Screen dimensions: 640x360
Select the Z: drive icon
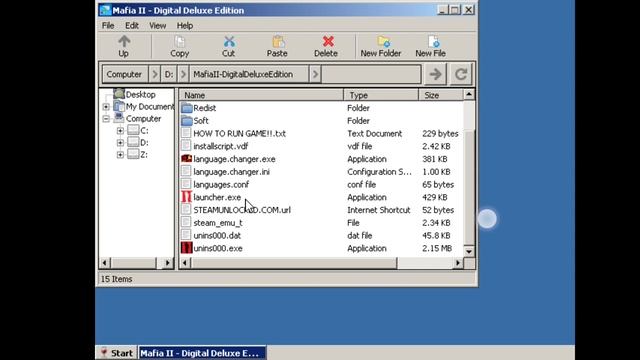point(133,154)
